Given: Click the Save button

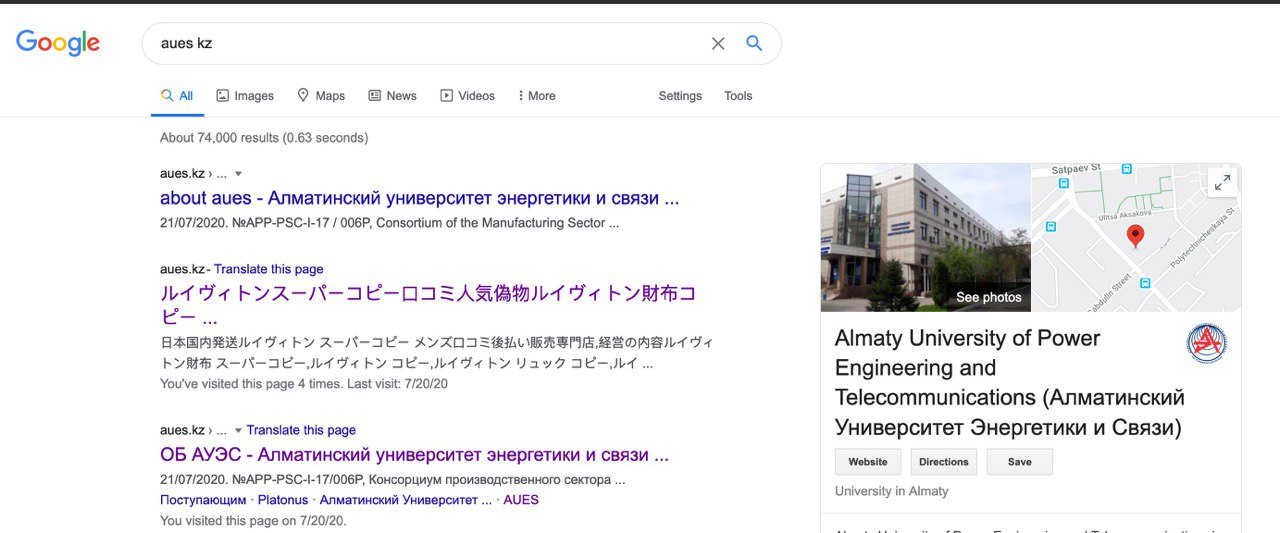Looking at the screenshot, I should (x=1020, y=462).
